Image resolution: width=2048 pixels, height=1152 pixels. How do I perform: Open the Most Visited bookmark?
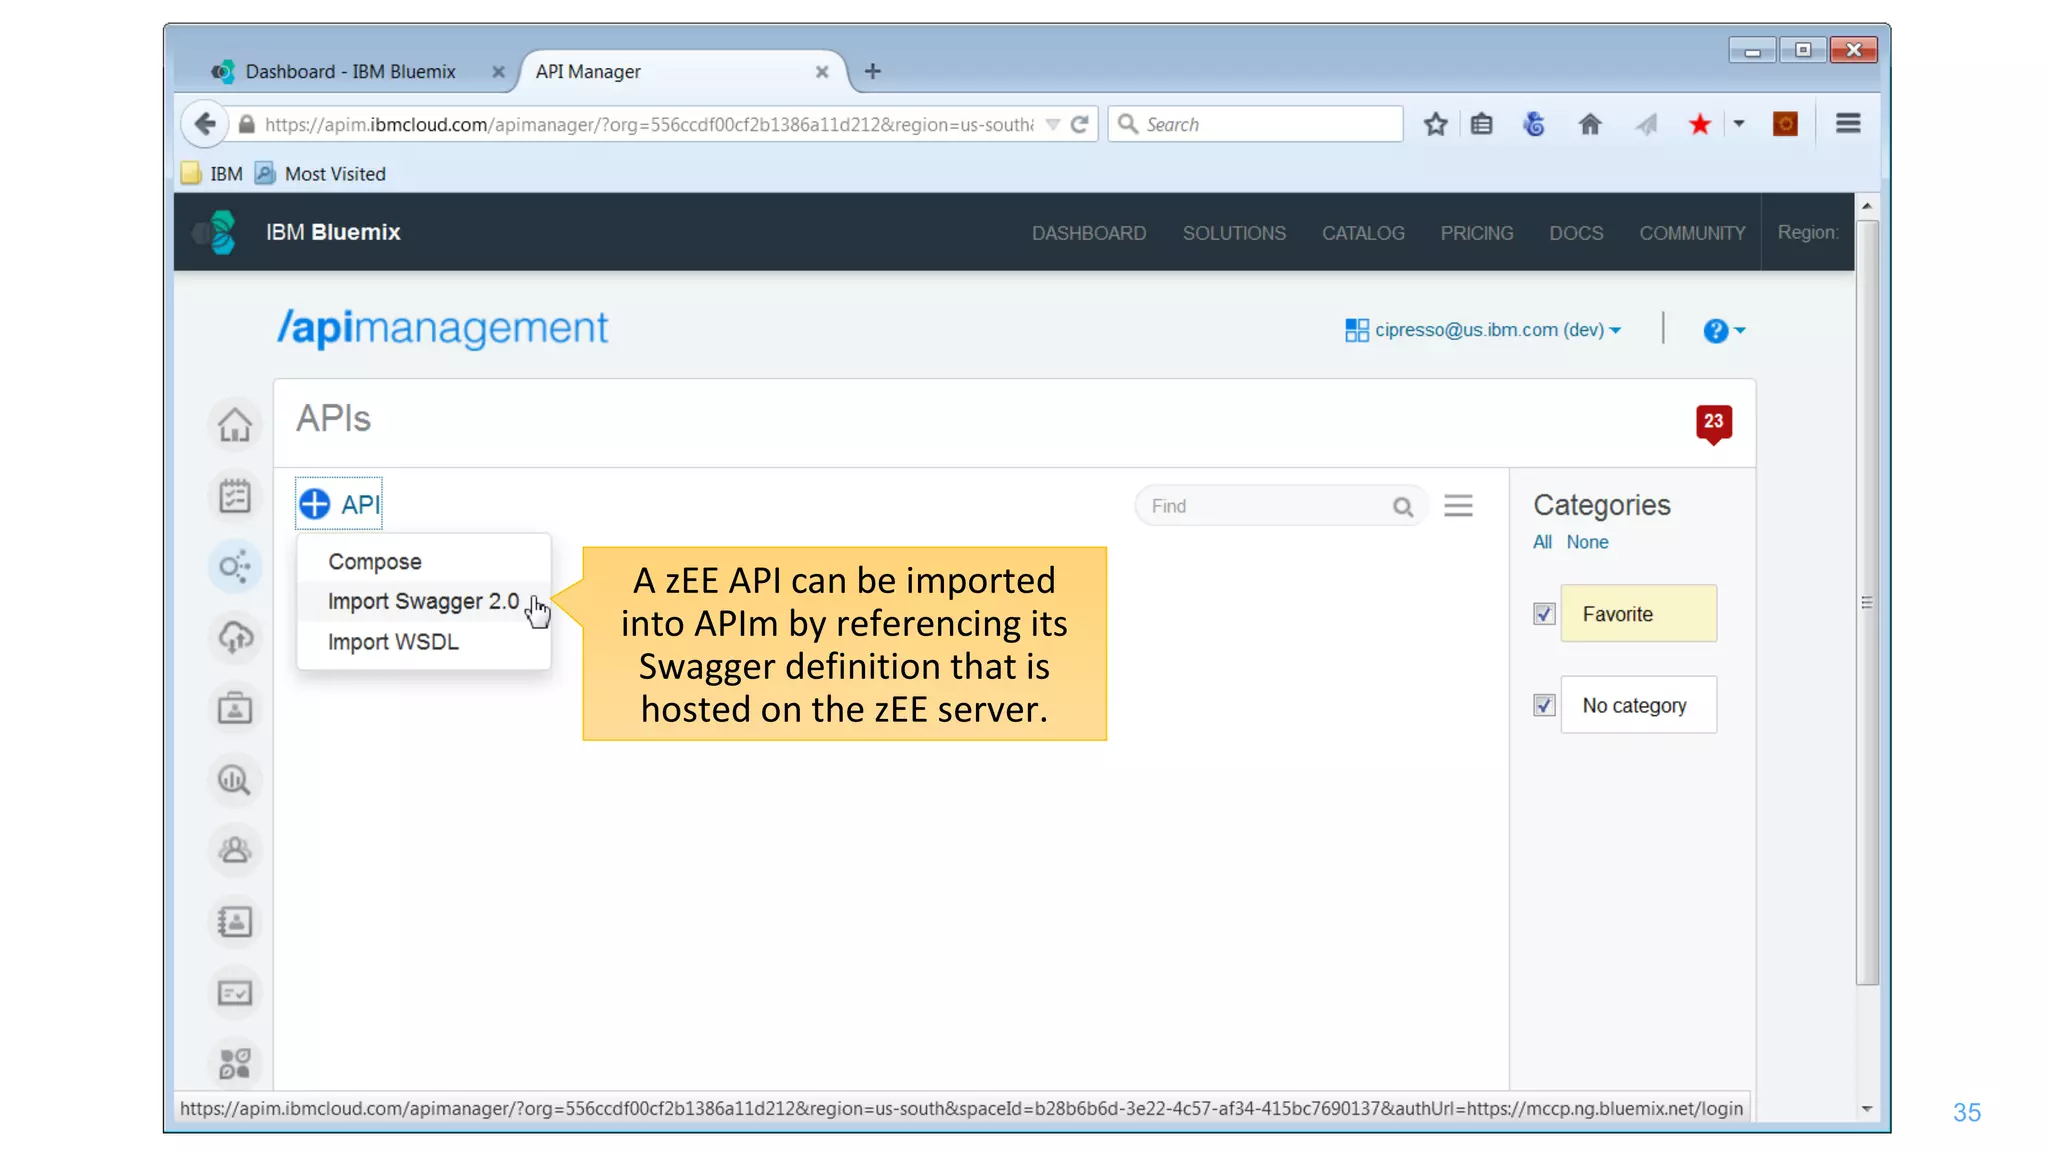point(321,174)
